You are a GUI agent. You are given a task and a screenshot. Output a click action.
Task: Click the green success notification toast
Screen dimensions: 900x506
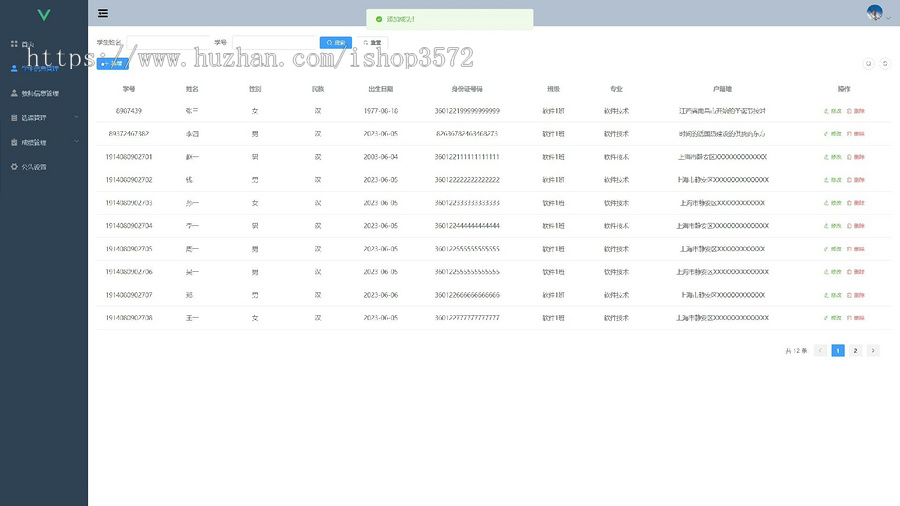pyautogui.click(x=449, y=19)
